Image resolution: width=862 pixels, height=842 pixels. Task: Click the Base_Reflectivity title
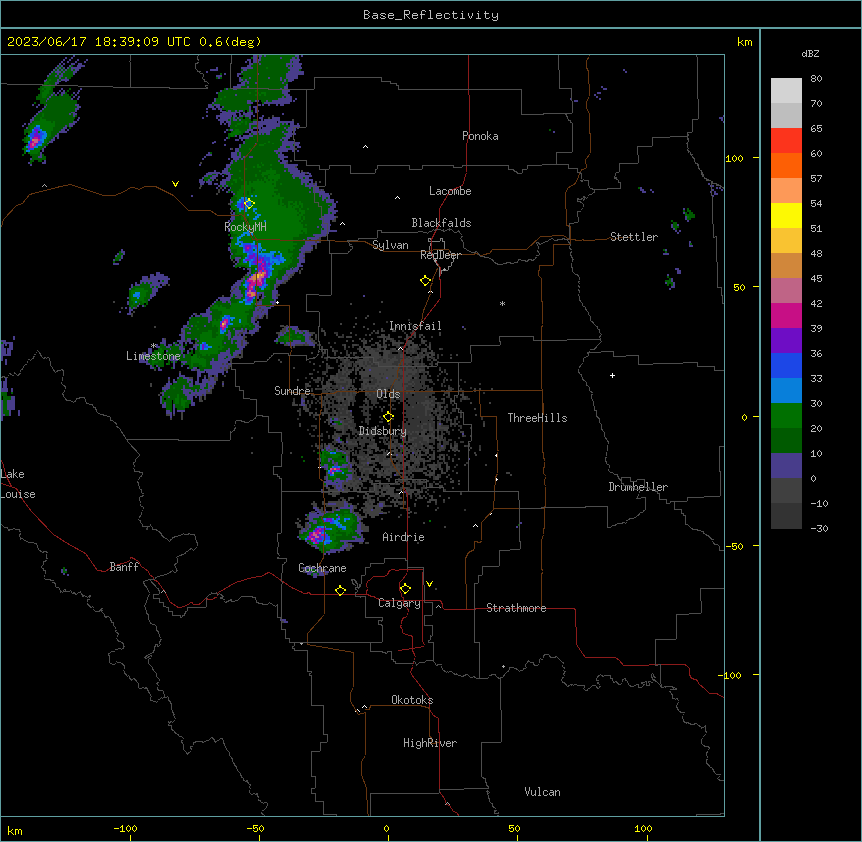[x=431, y=15]
